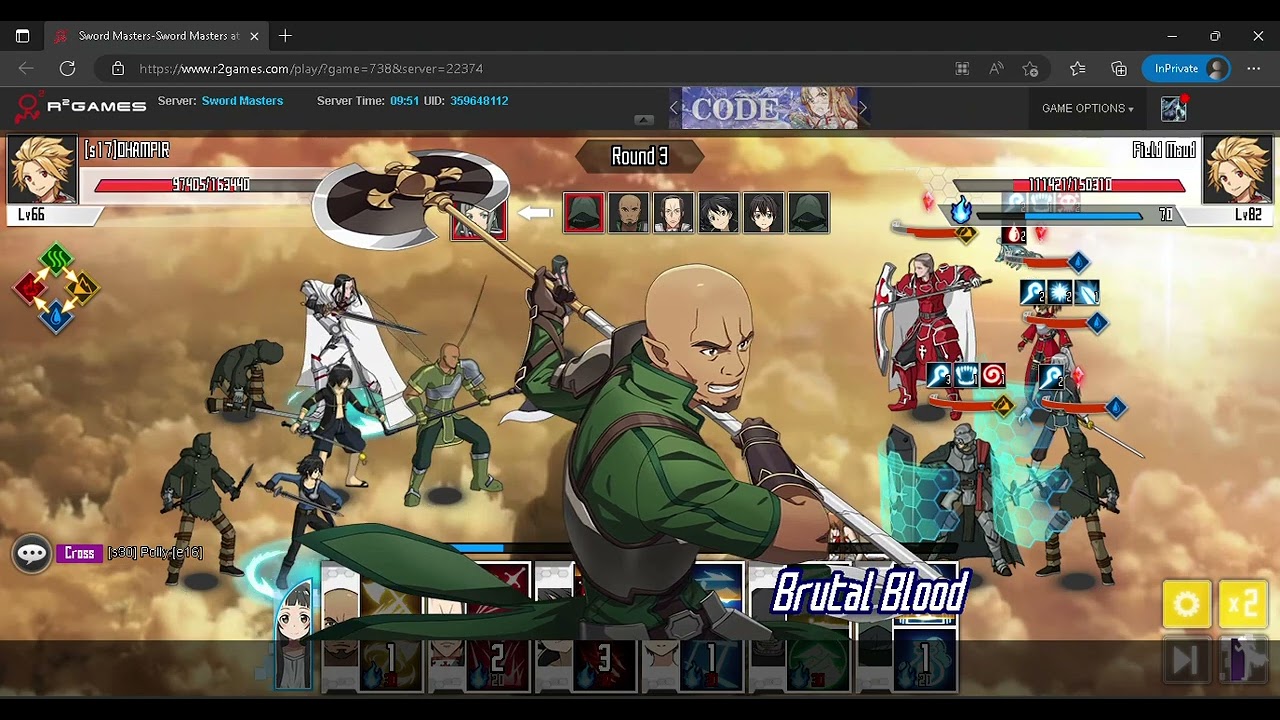Click the feather buff icon on red mage

coord(1087,293)
